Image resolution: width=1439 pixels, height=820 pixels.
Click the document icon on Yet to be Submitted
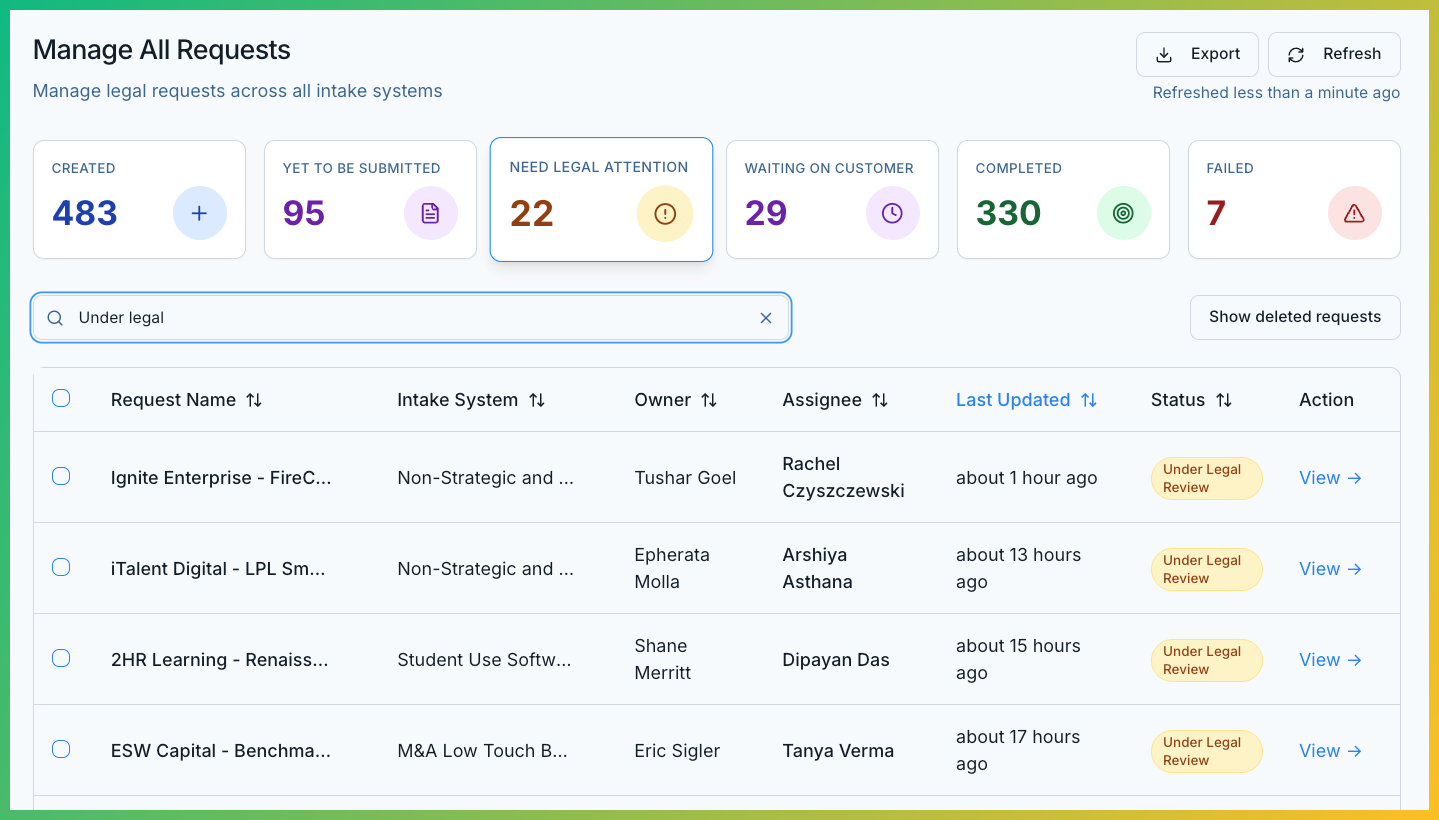(x=431, y=212)
